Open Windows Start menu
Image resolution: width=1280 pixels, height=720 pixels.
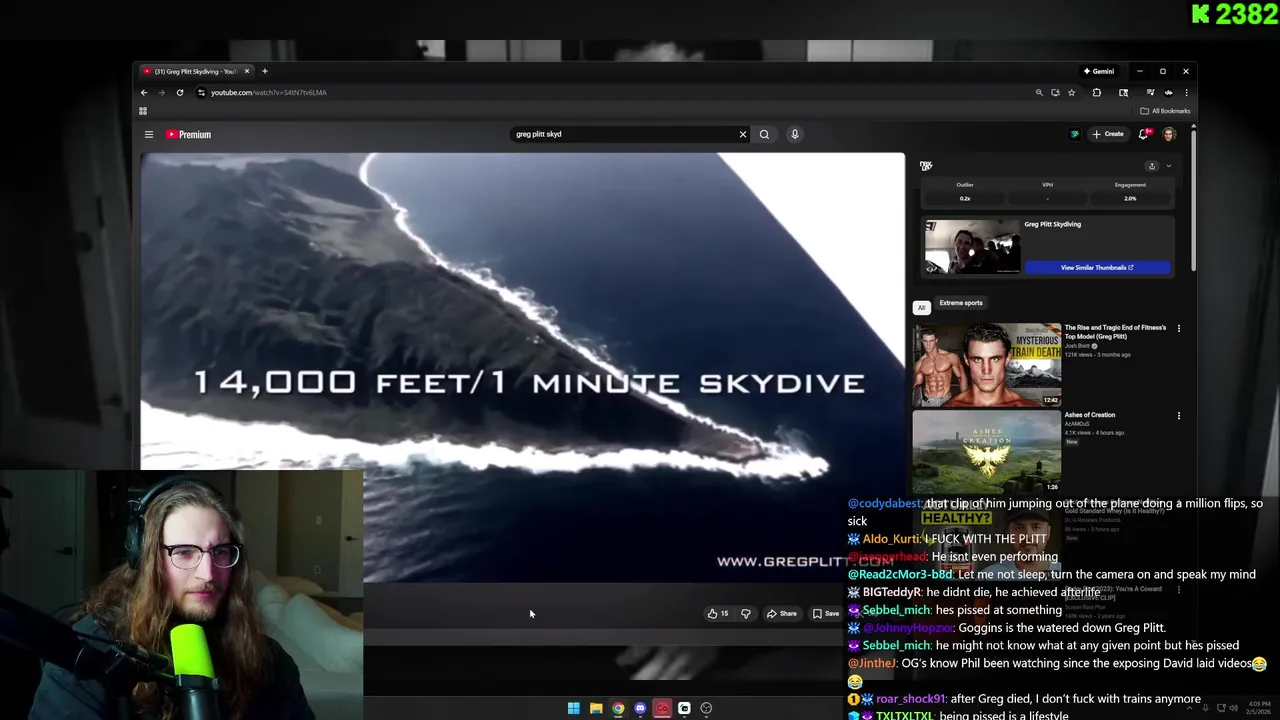tap(574, 708)
